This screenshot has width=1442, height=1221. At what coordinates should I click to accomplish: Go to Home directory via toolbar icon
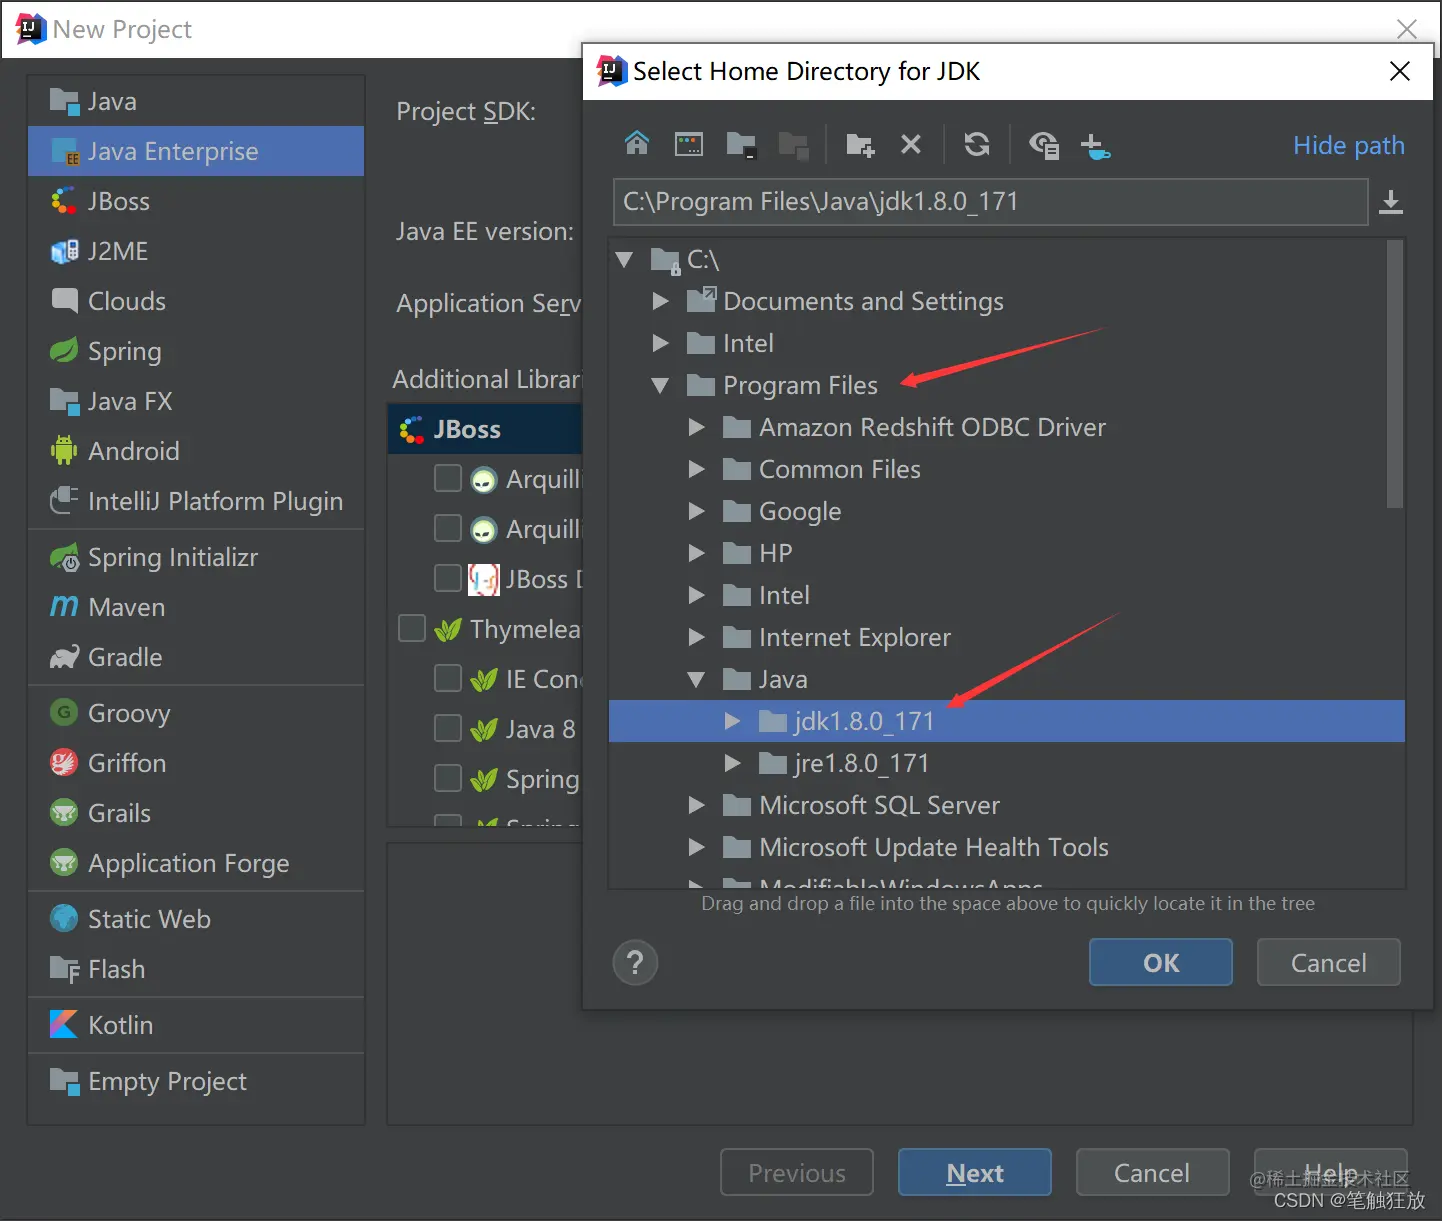point(637,144)
